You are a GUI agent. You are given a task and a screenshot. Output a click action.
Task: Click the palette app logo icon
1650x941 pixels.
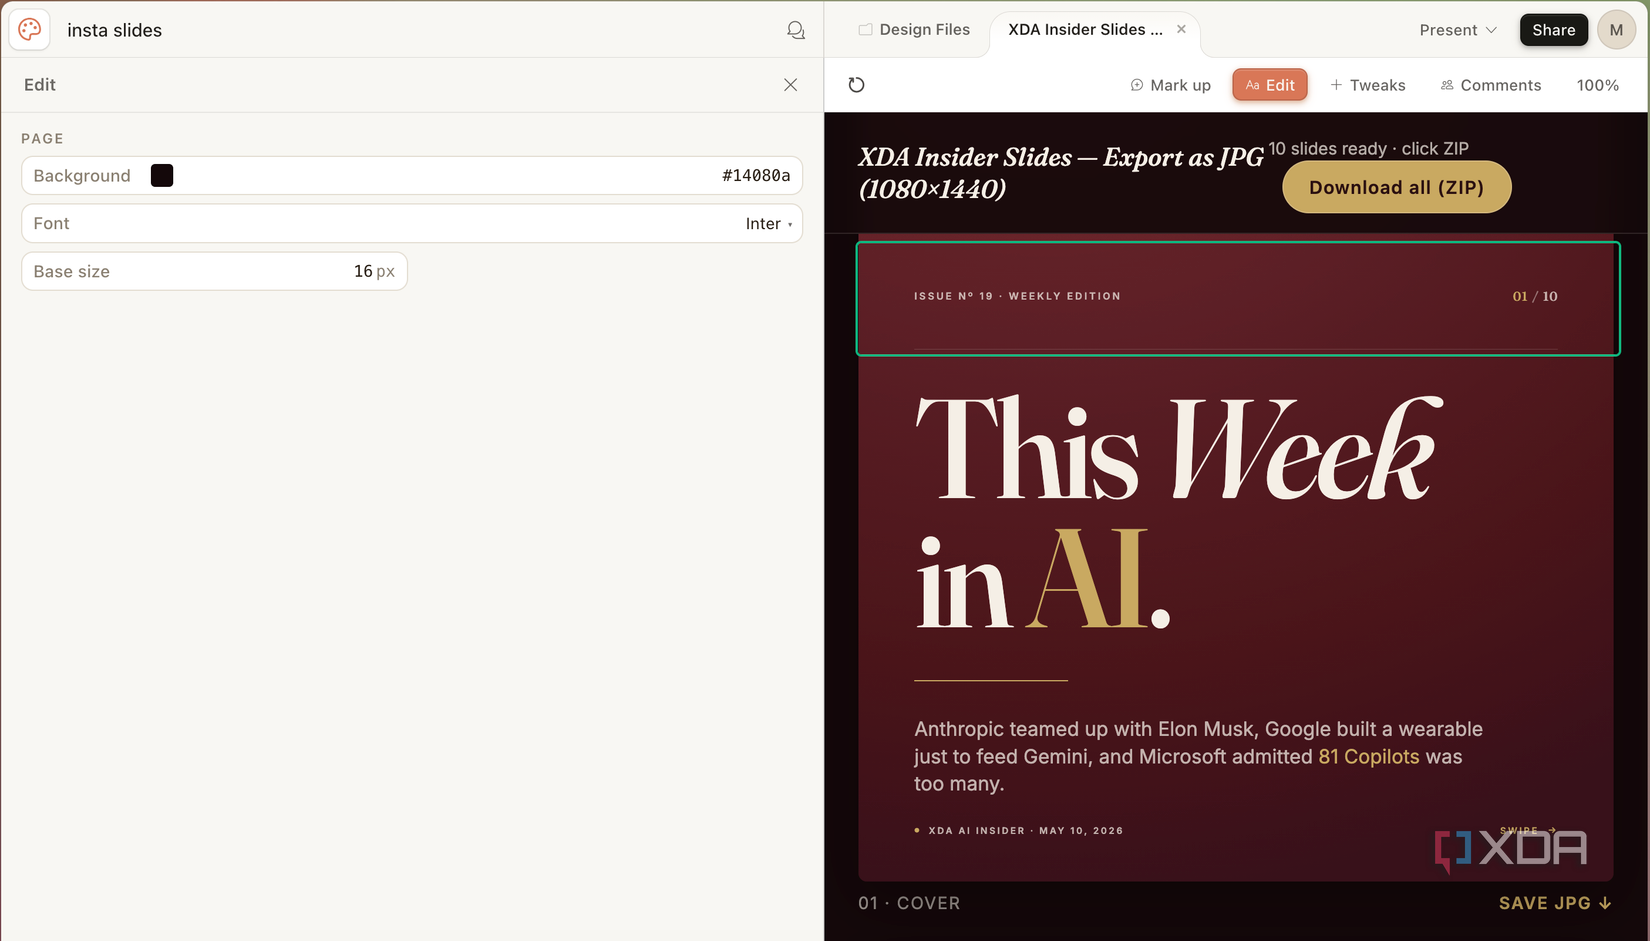30,30
